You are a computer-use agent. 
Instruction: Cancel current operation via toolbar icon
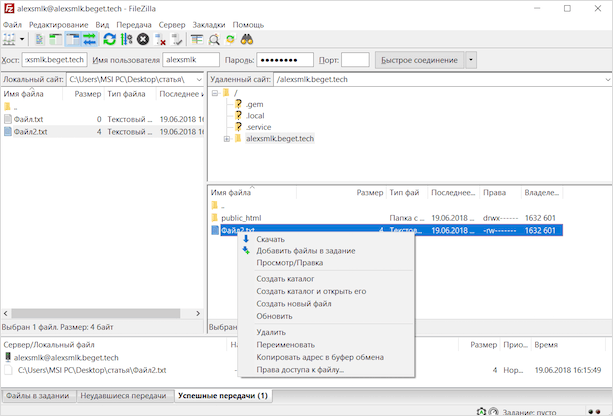point(143,40)
